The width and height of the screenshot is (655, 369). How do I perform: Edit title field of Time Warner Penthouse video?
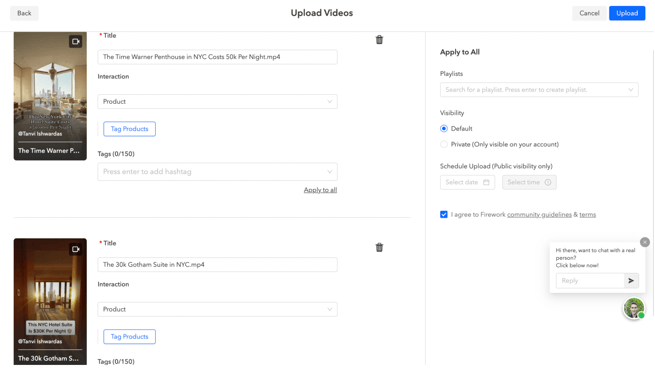tap(217, 57)
